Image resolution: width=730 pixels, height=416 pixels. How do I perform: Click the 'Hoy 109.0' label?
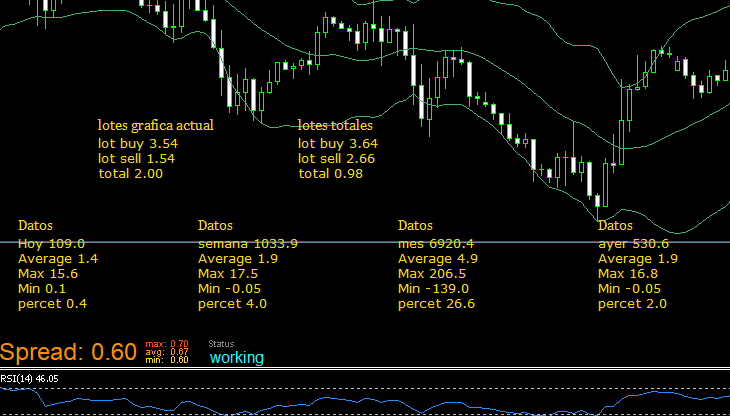pos(51,243)
